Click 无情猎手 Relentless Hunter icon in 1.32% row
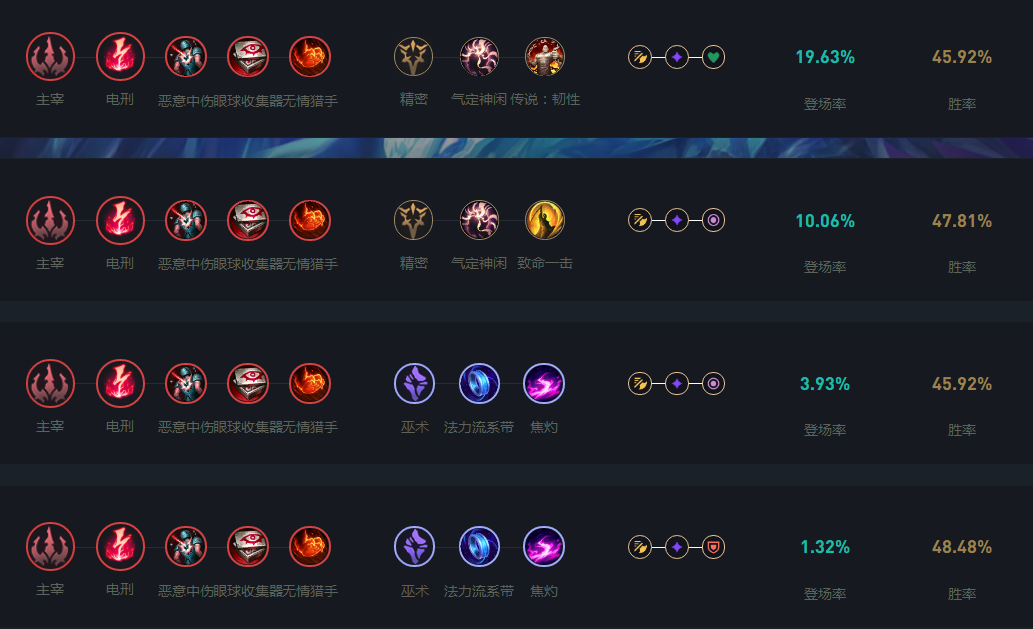The image size is (1033, 629). pos(310,547)
